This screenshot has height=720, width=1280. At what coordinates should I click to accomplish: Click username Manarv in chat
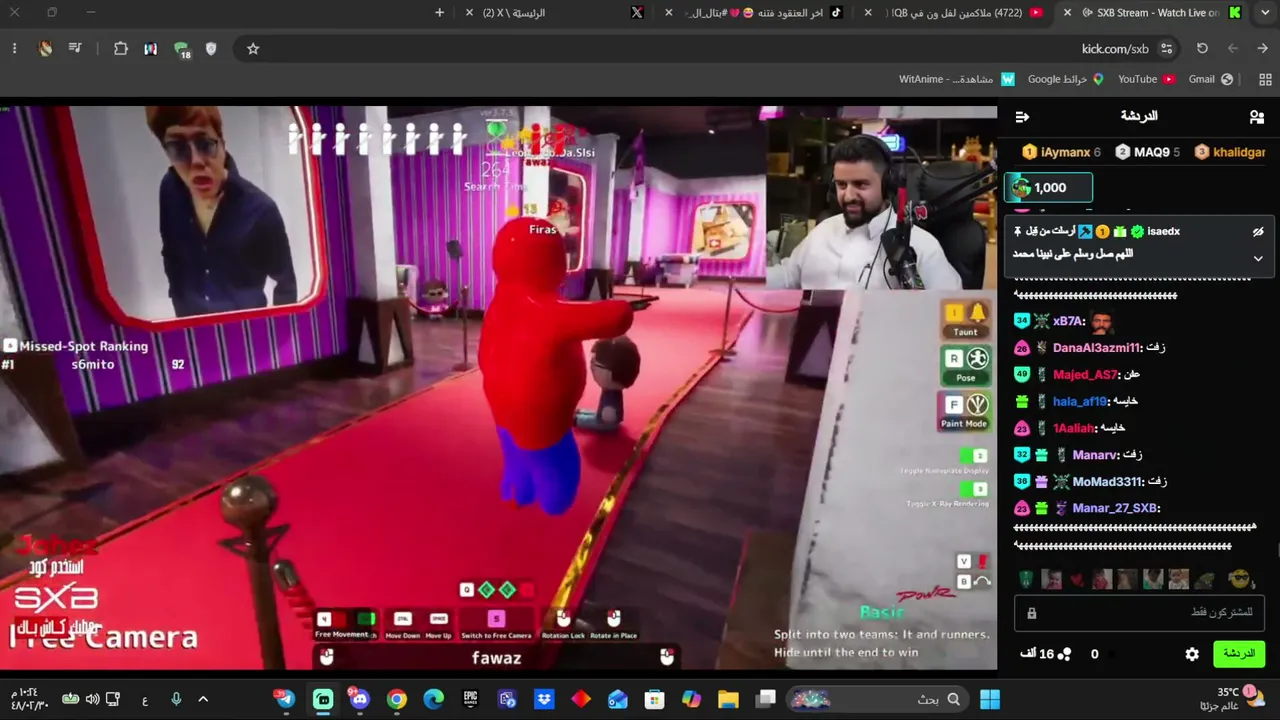click(x=1095, y=455)
